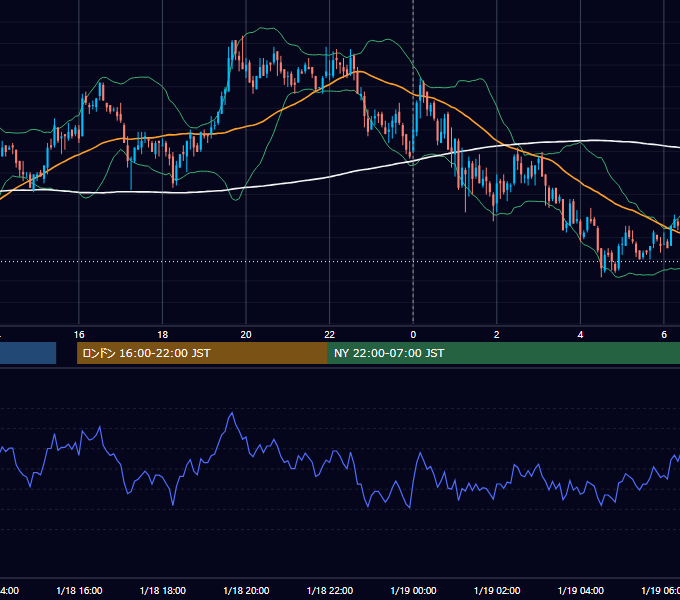This screenshot has height=600, width=680.
Task: Click the 1/19 02:00 date label
Action: pyautogui.click(x=497, y=590)
